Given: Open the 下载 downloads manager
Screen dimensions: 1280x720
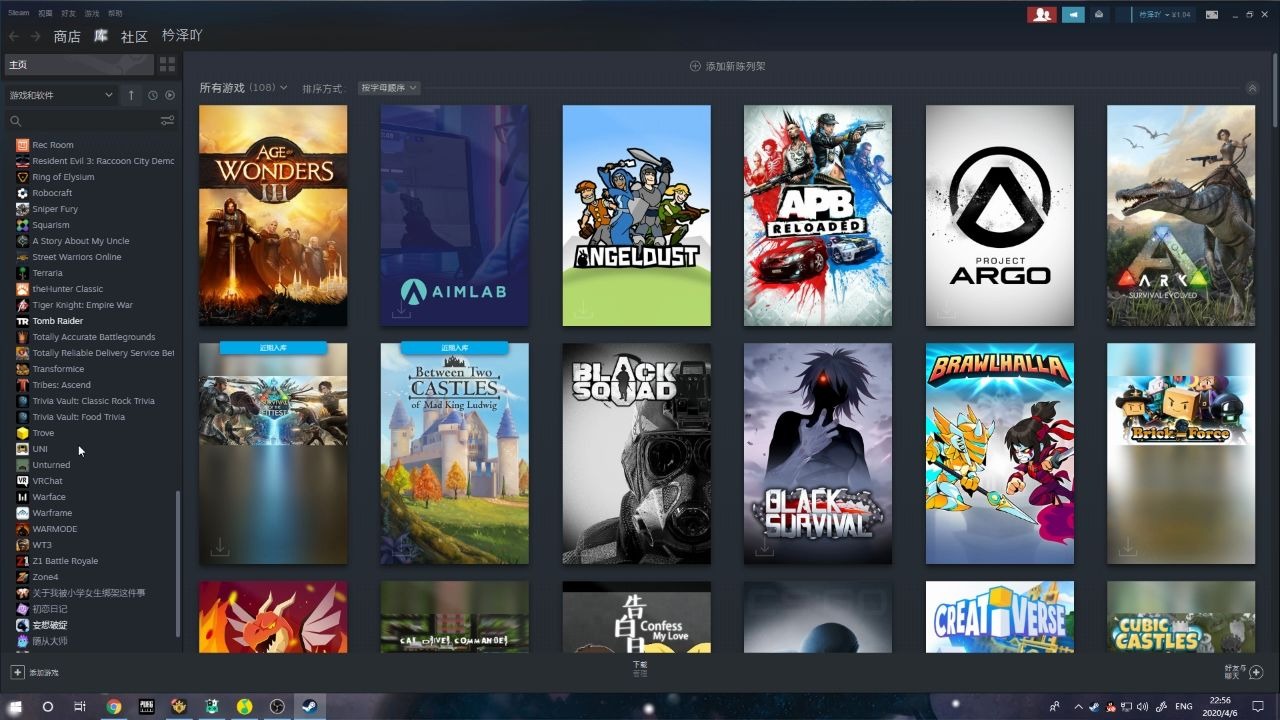Looking at the screenshot, I should [x=640, y=668].
